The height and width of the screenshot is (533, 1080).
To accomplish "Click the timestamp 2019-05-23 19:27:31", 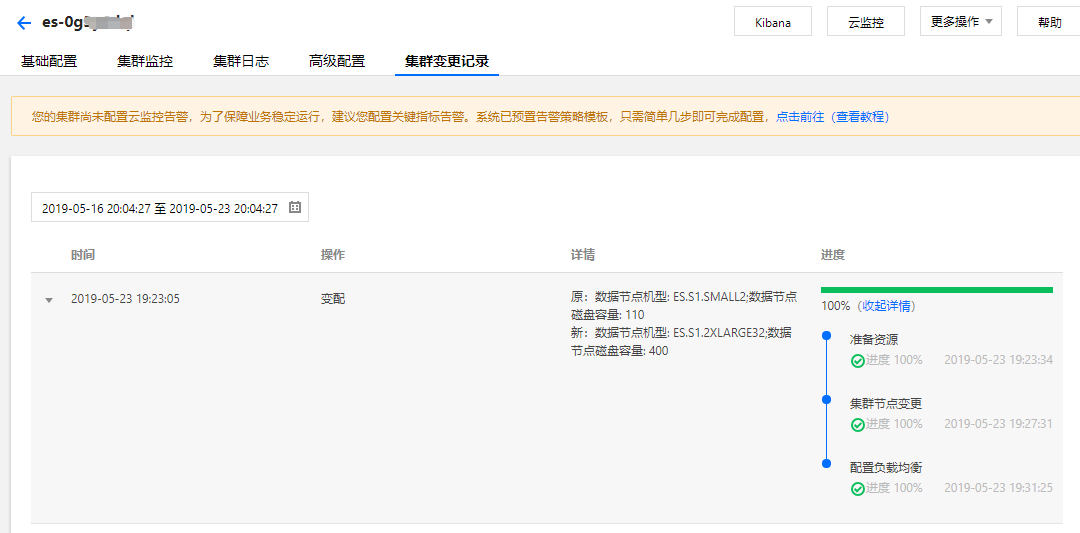I will click(x=998, y=424).
